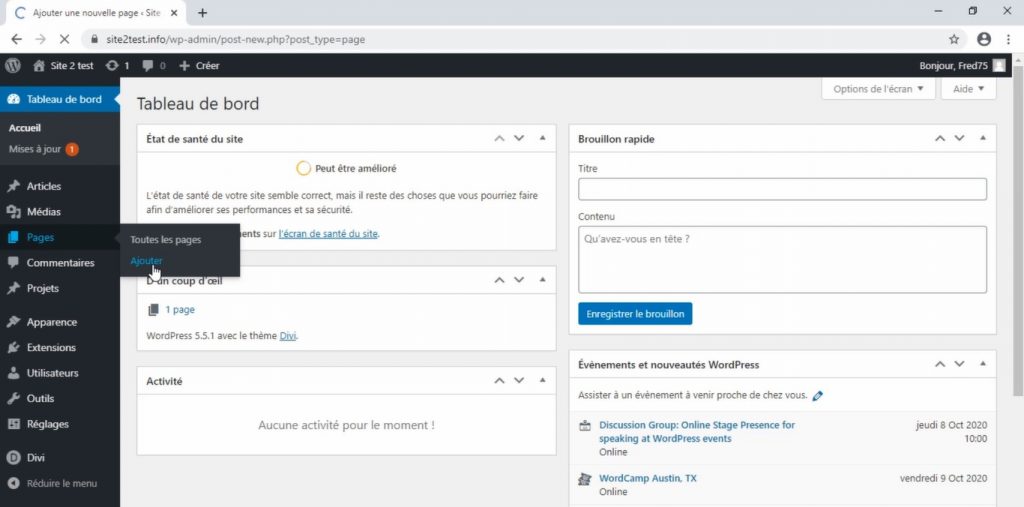Screen dimensions: 1024x507
Task: Open Réglages settings icon in sidebar
Action: (x=13, y=424)
